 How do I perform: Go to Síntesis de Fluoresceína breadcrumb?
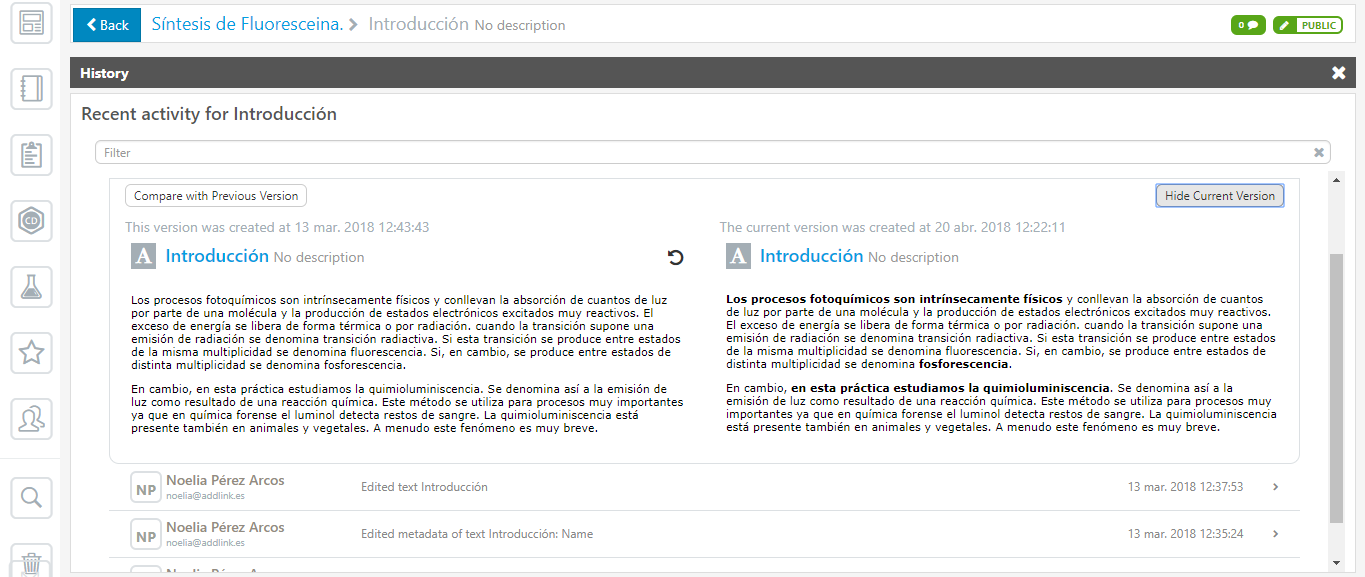coord(247,24)
